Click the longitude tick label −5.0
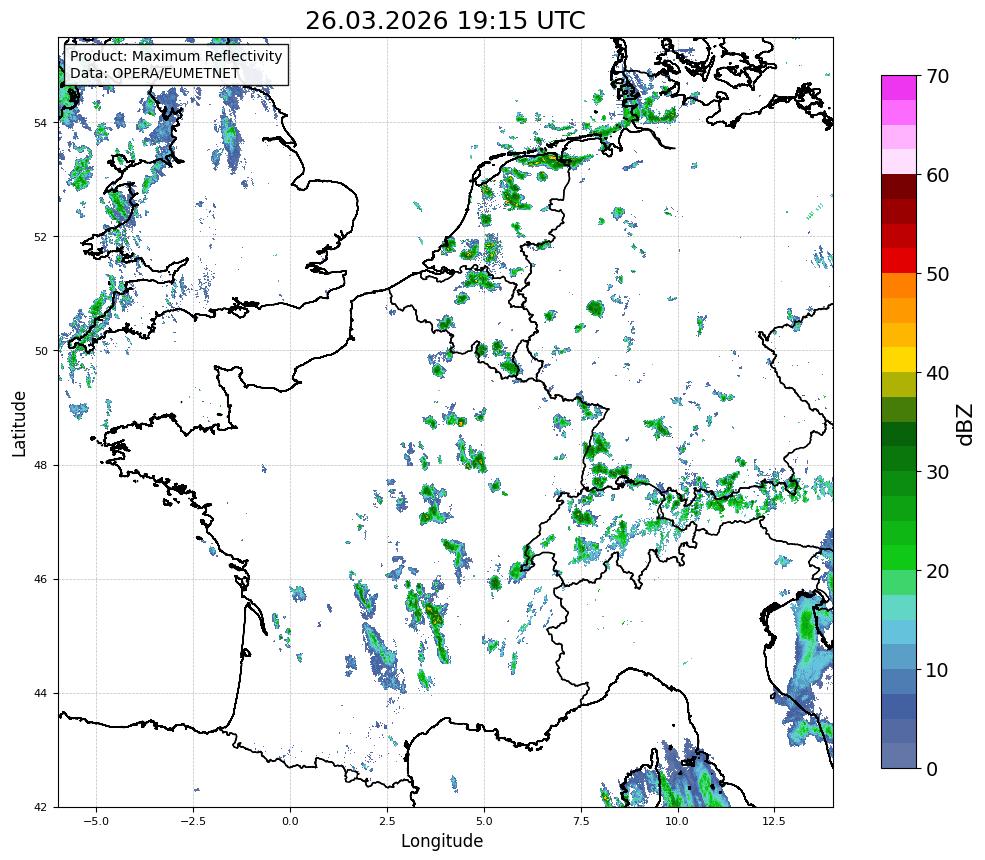985x860 pixels. [x=96, y=821]
